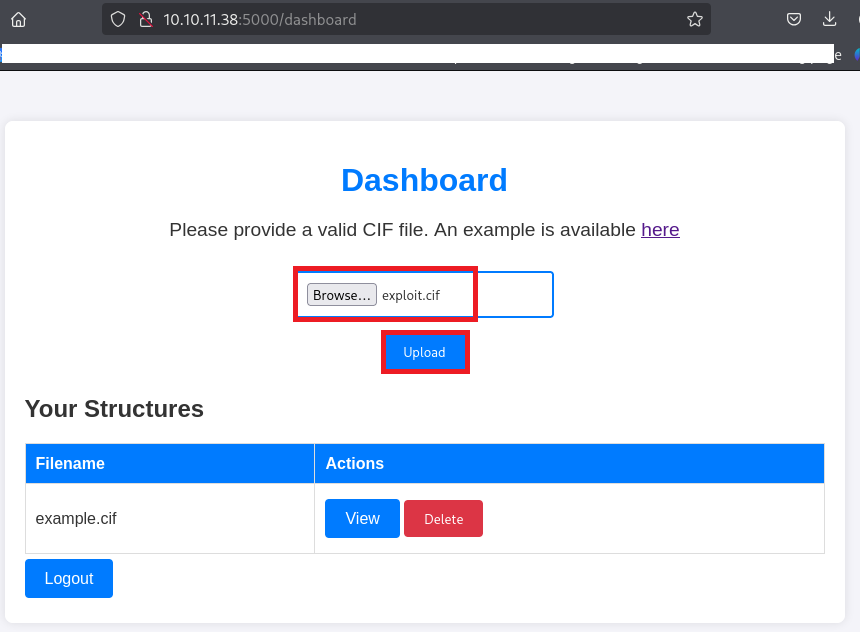Click the Filename column header
The image size is (860, 632).
(70, 464)
